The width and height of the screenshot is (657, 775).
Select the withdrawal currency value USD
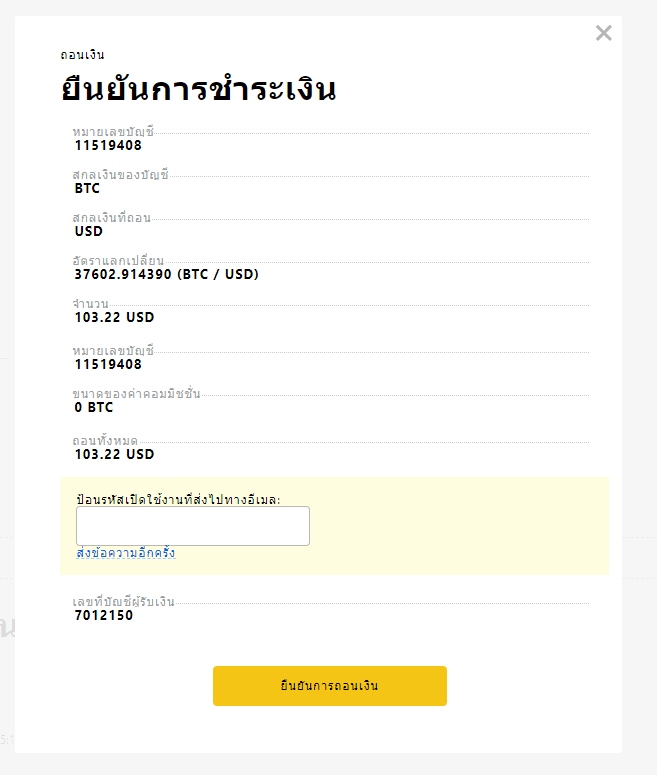[x=88, y=231]
